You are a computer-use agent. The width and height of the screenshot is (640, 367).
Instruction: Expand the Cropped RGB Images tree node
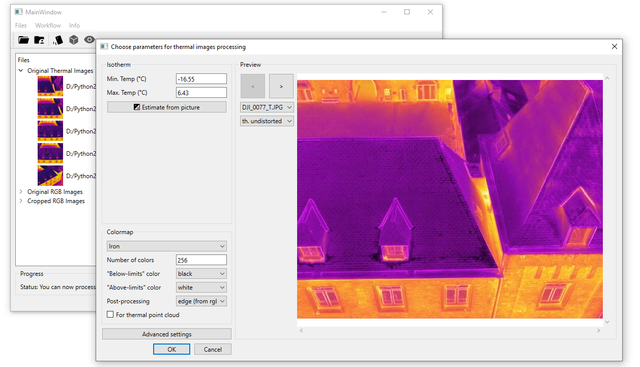[x=21, y=201]
